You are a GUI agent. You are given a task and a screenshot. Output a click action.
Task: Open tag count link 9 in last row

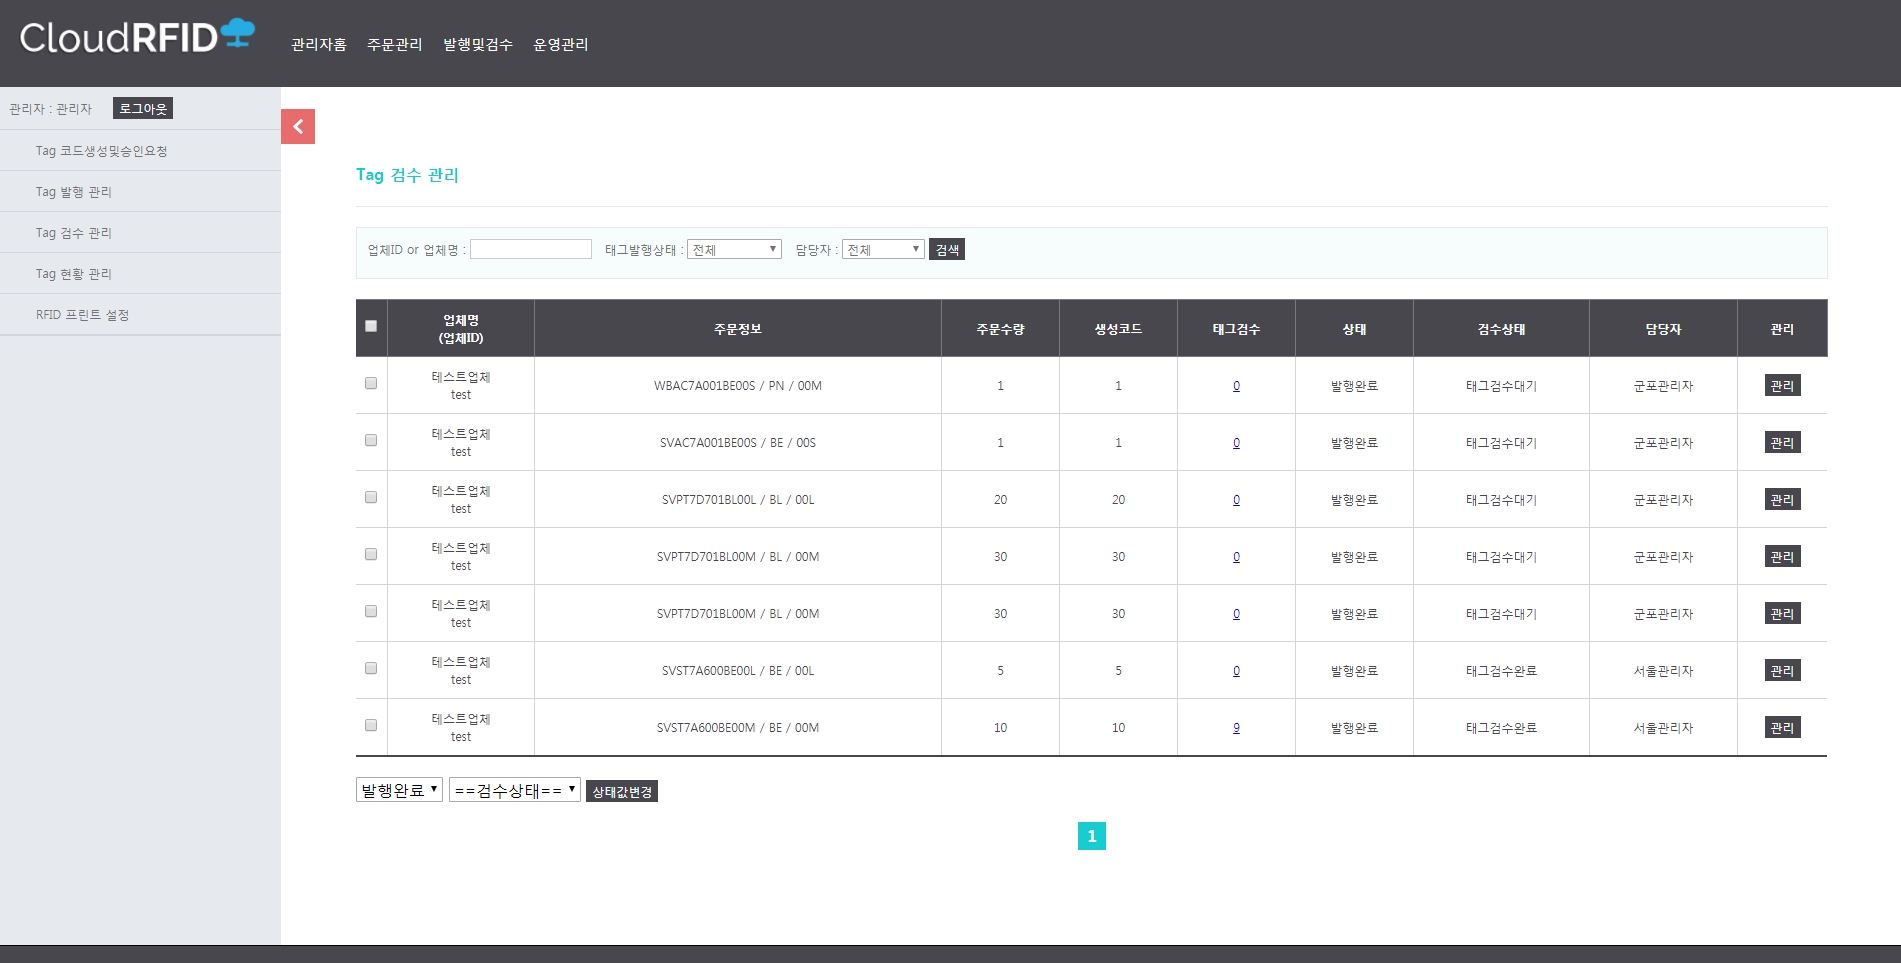(x=1236, y=728)
